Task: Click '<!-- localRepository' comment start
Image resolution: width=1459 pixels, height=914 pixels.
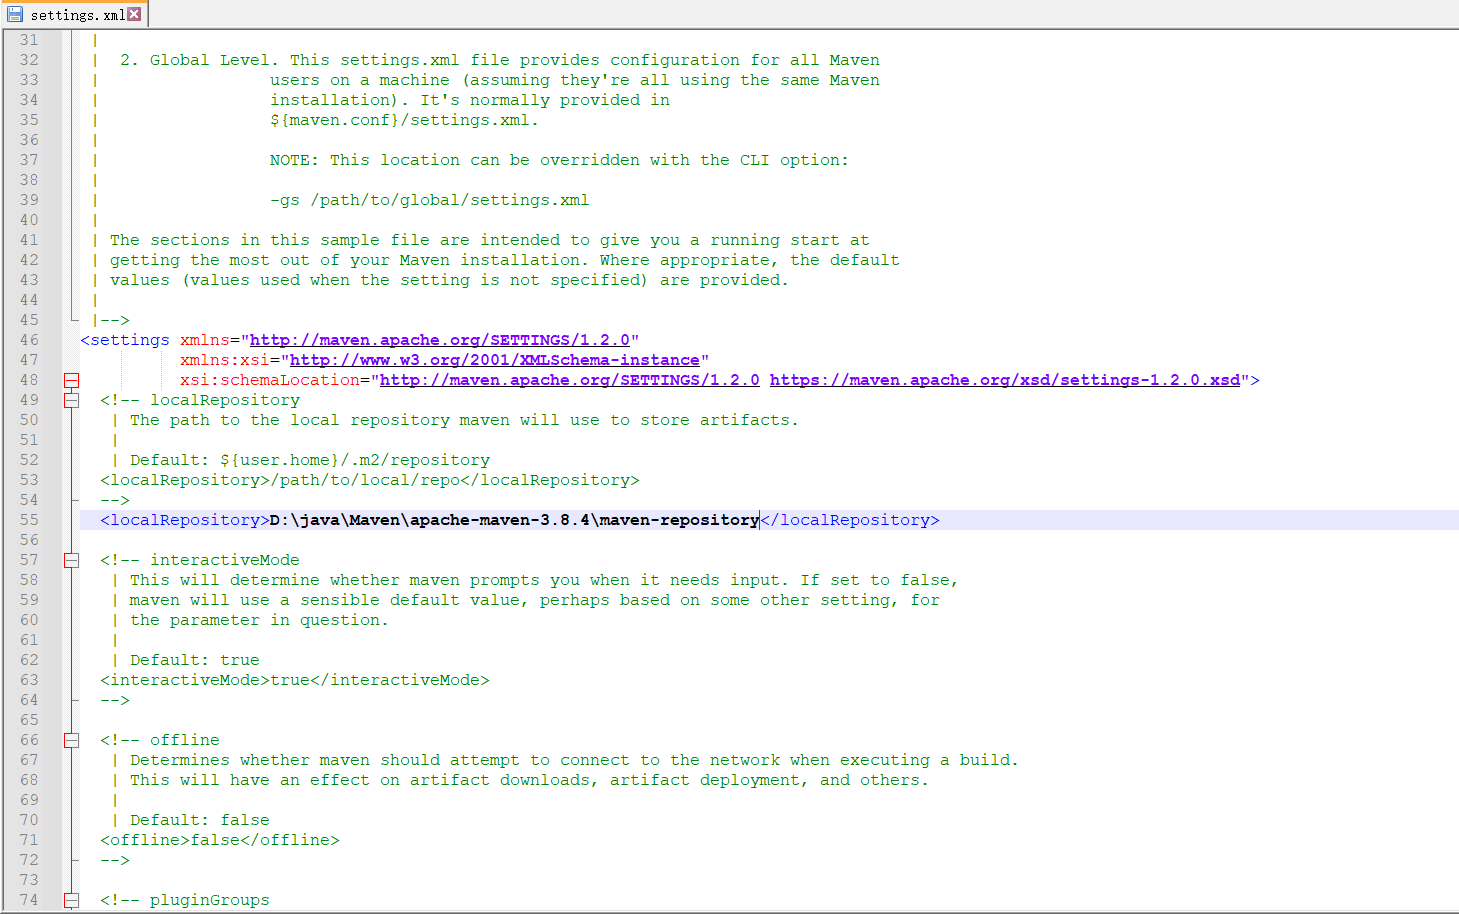Action: click(x=200, y=400)
